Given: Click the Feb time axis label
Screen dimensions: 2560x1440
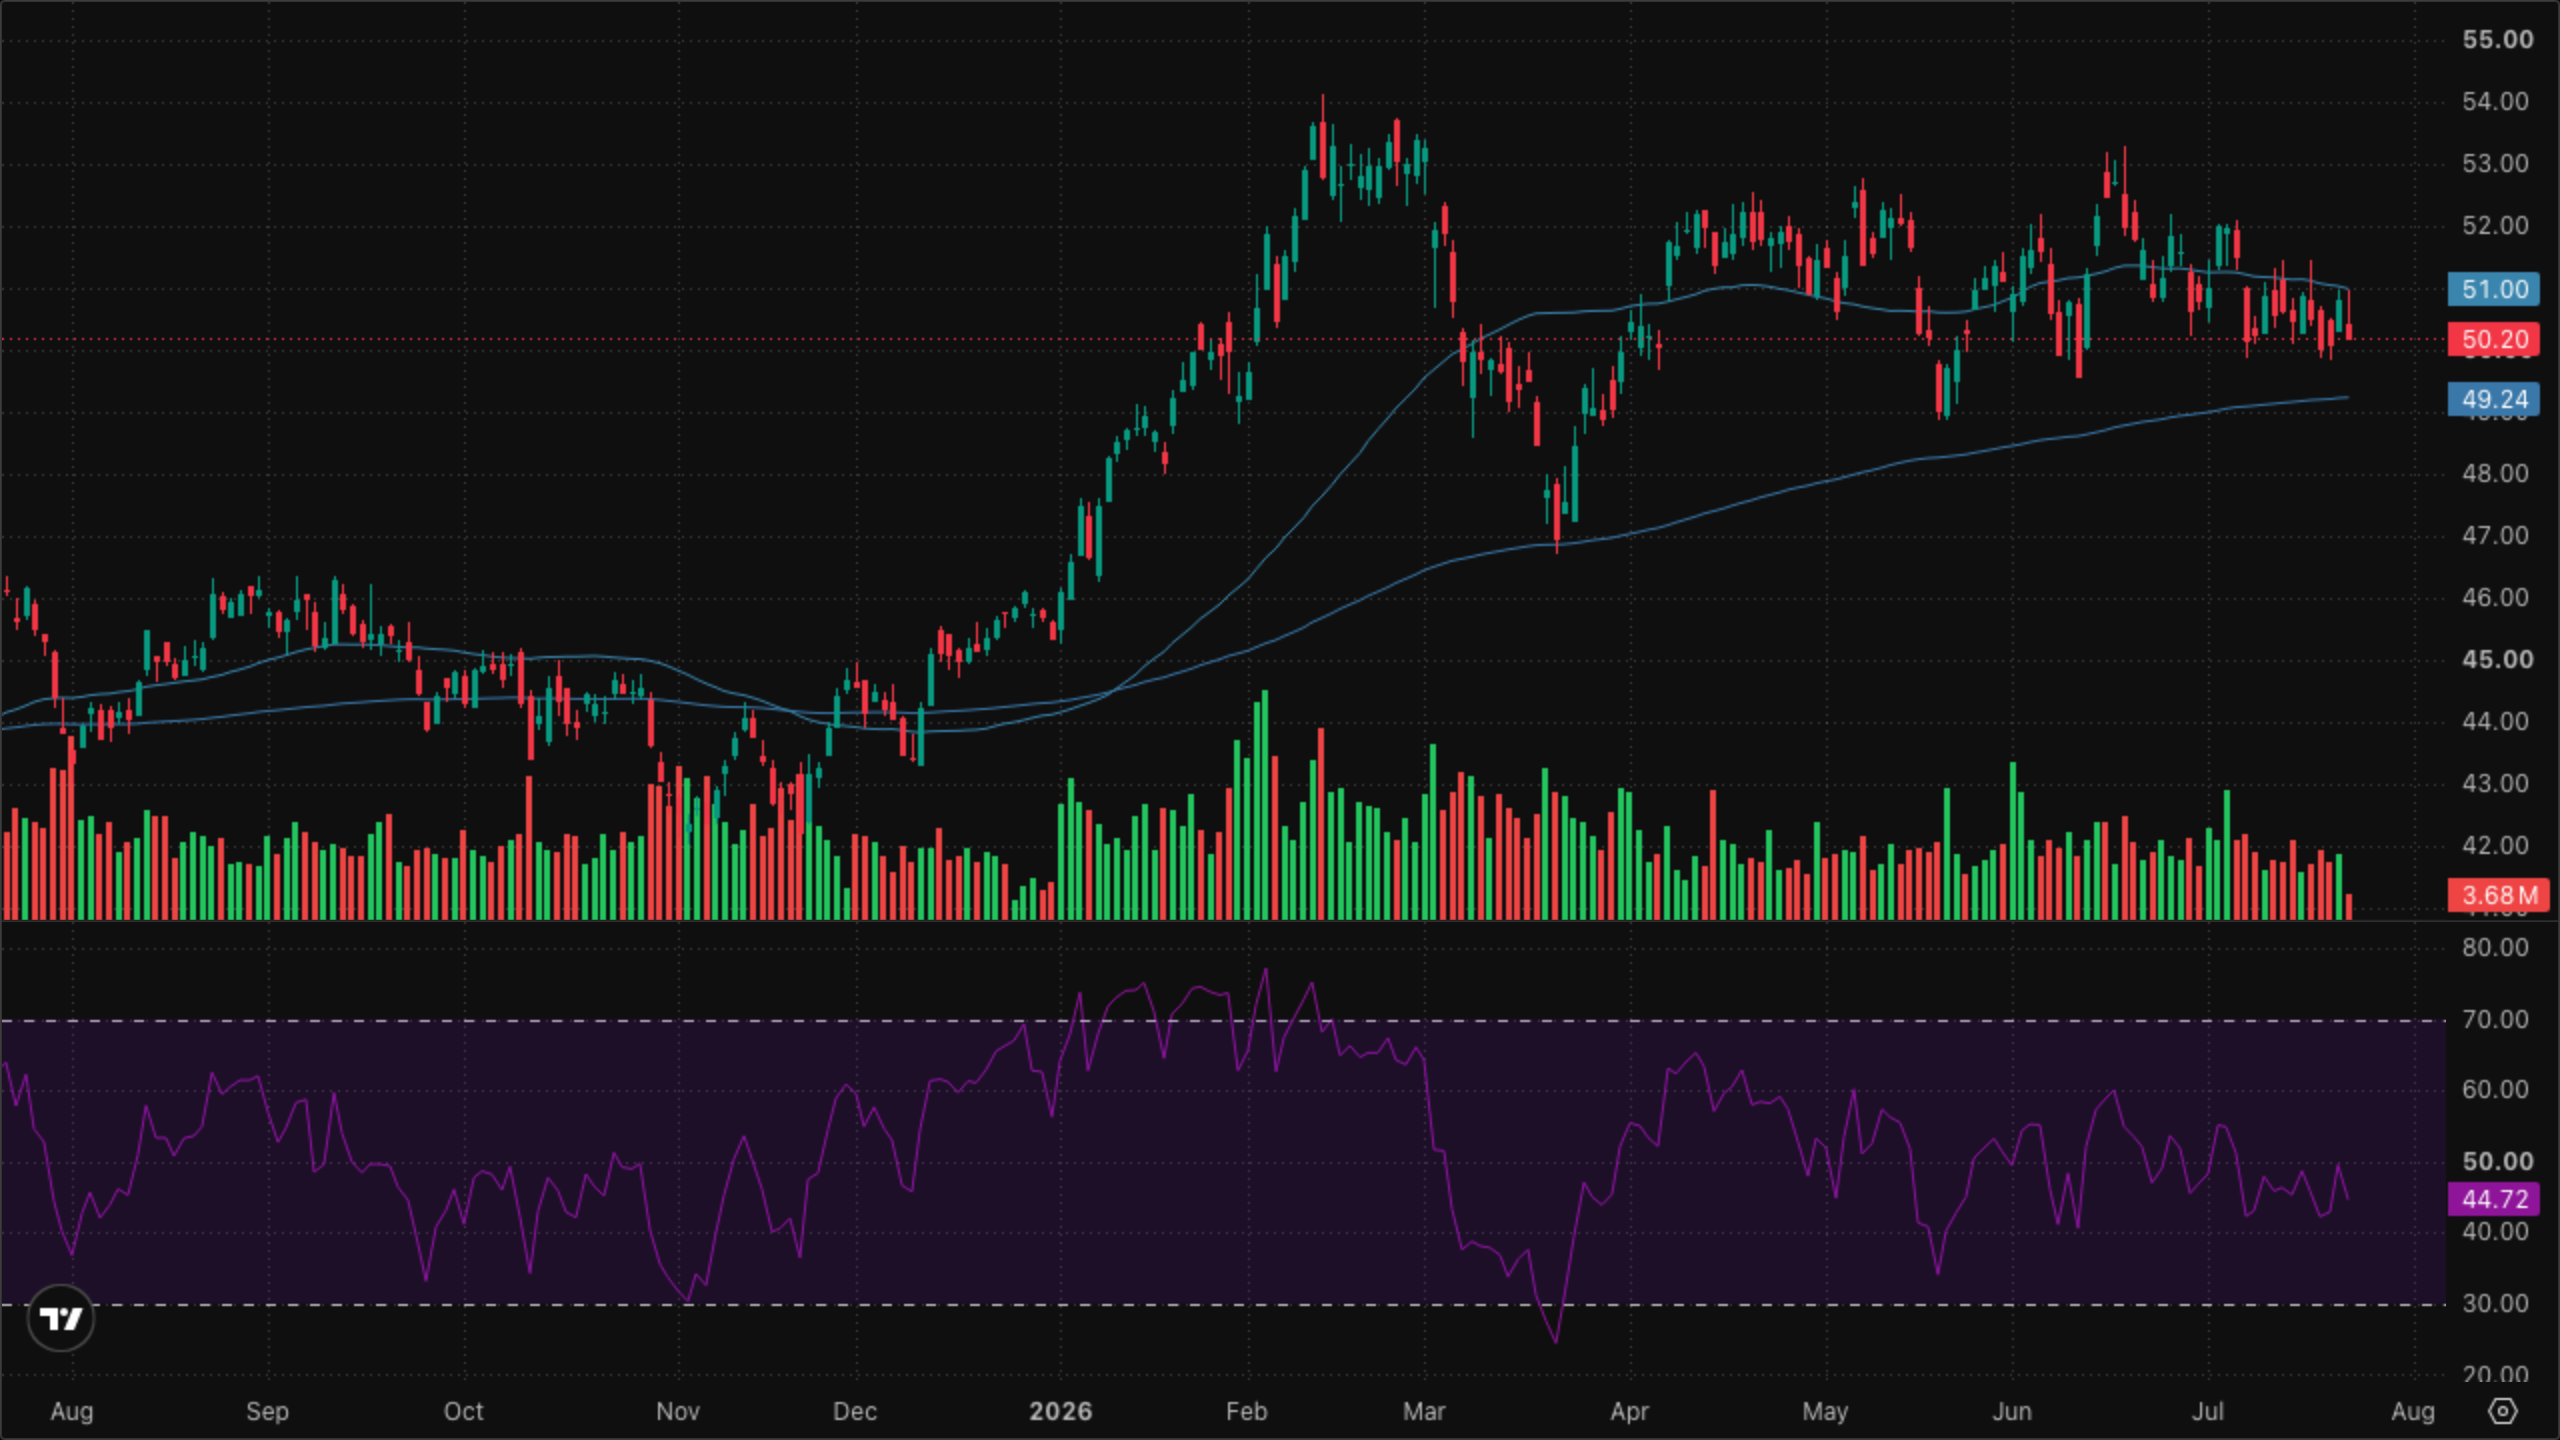Looking at the screenshot, I should (1247, 1412).
